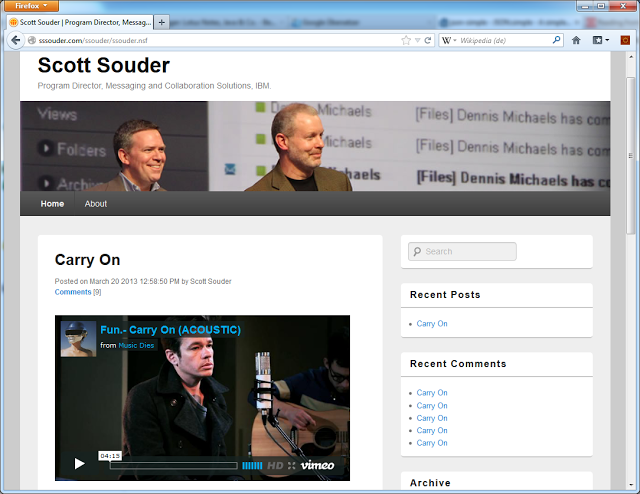640x494 pixels.
Task: Play the Carry On video
Action: pyautogui.click(x=79, y=463)
